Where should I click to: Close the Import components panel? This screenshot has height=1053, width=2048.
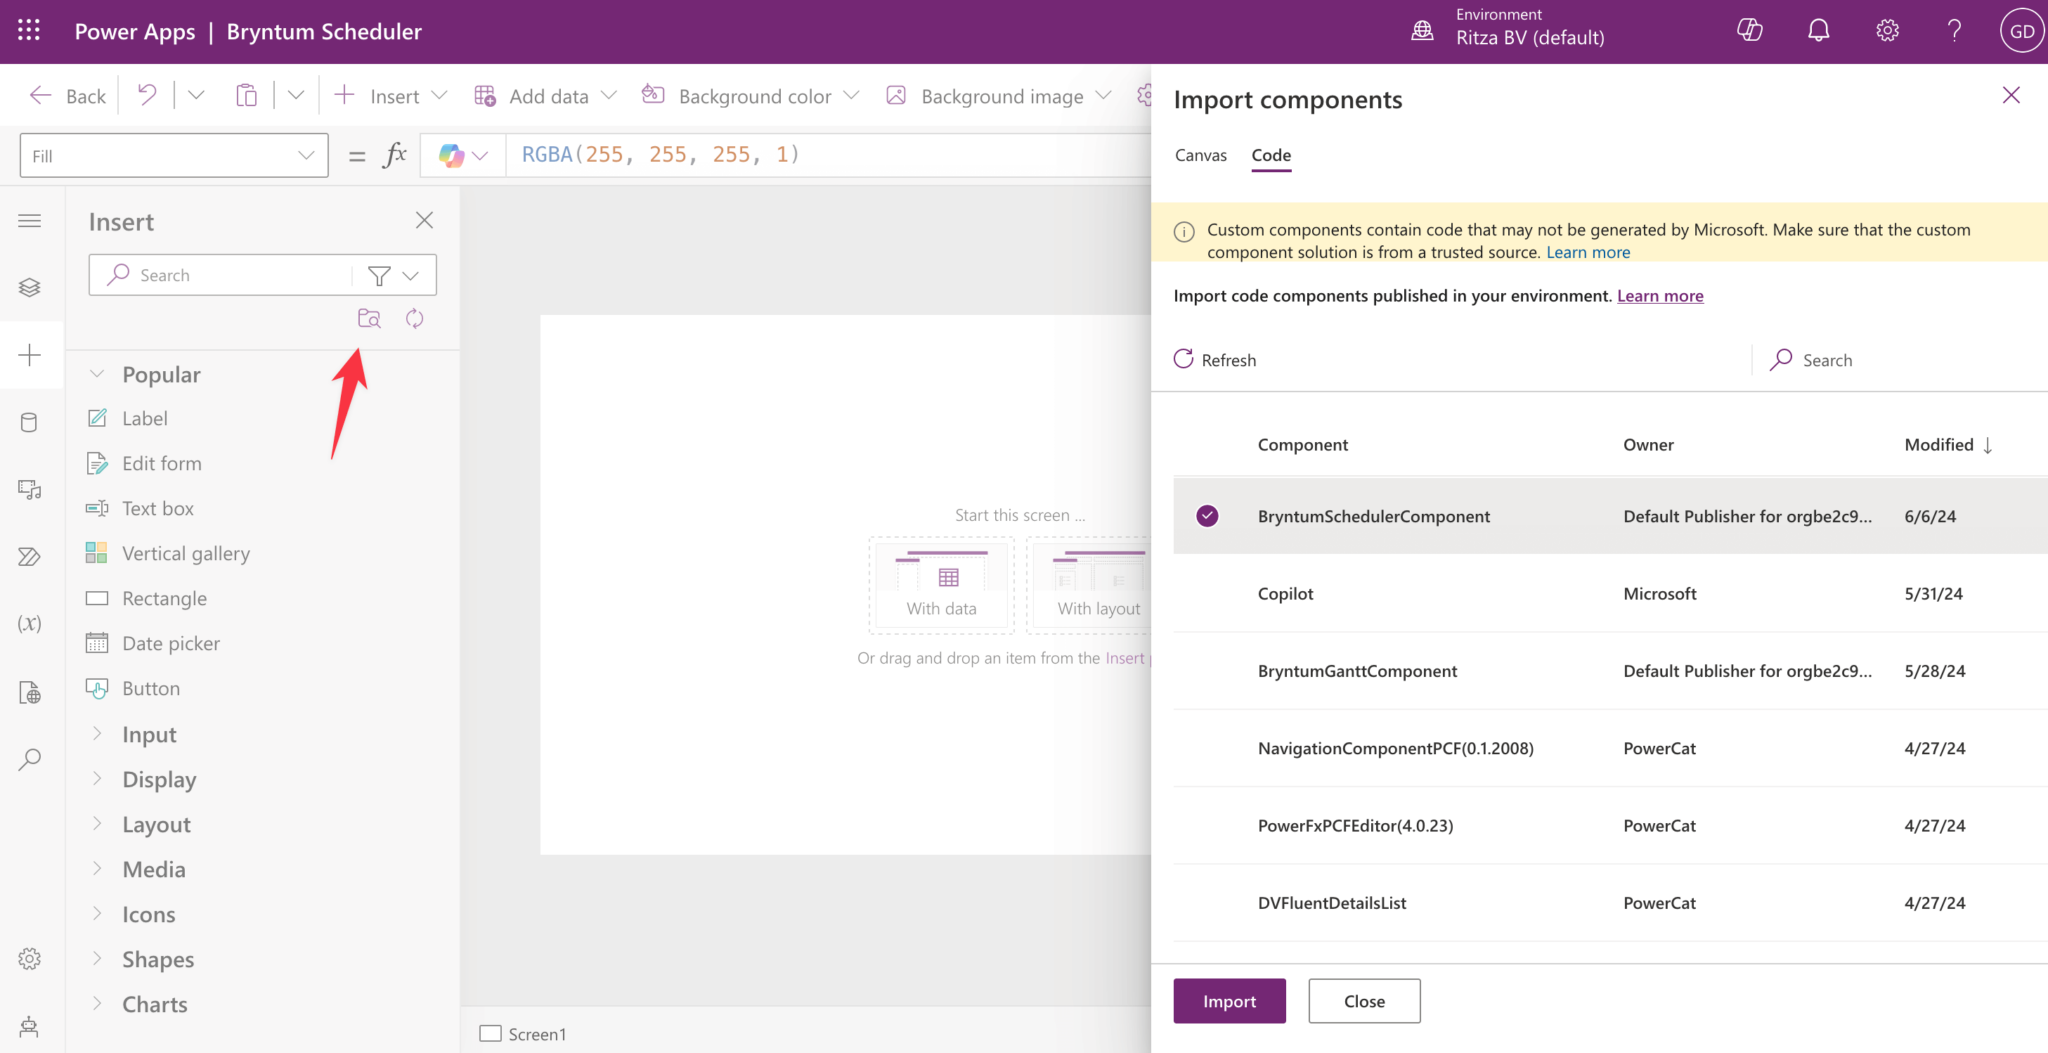click(2011, 95)
